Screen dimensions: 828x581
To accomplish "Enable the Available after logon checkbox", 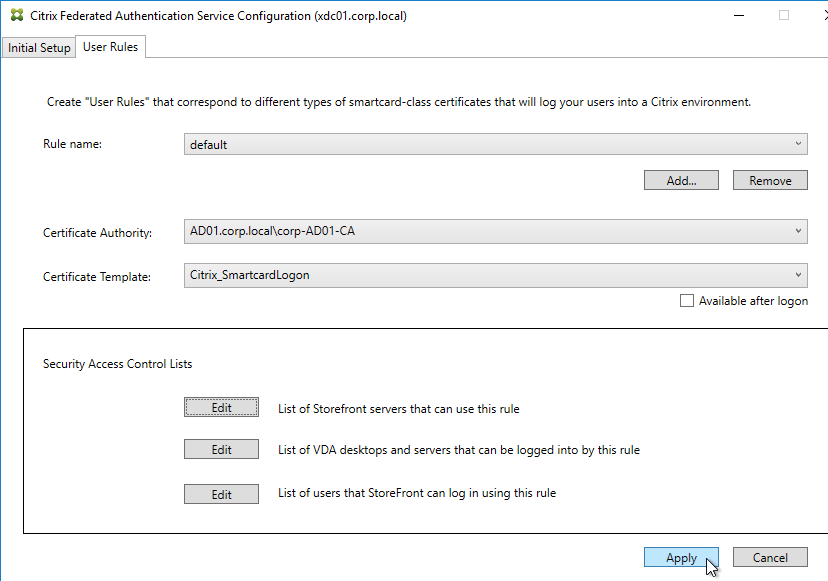I will pyautogui.click(x=686, y=301).
